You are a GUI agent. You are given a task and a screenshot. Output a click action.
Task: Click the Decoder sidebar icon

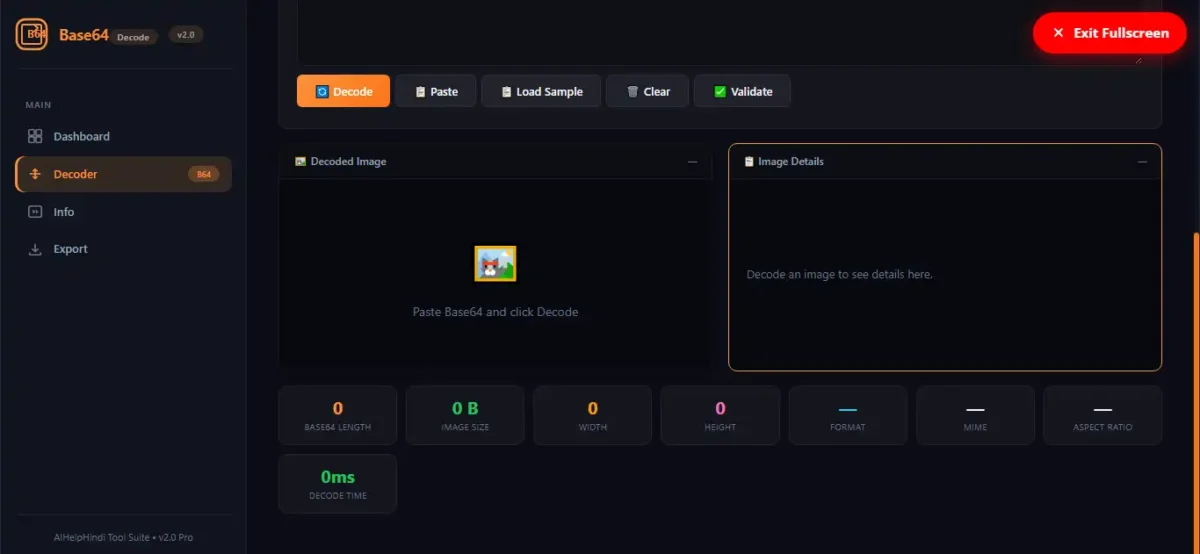tap(35, 174)
